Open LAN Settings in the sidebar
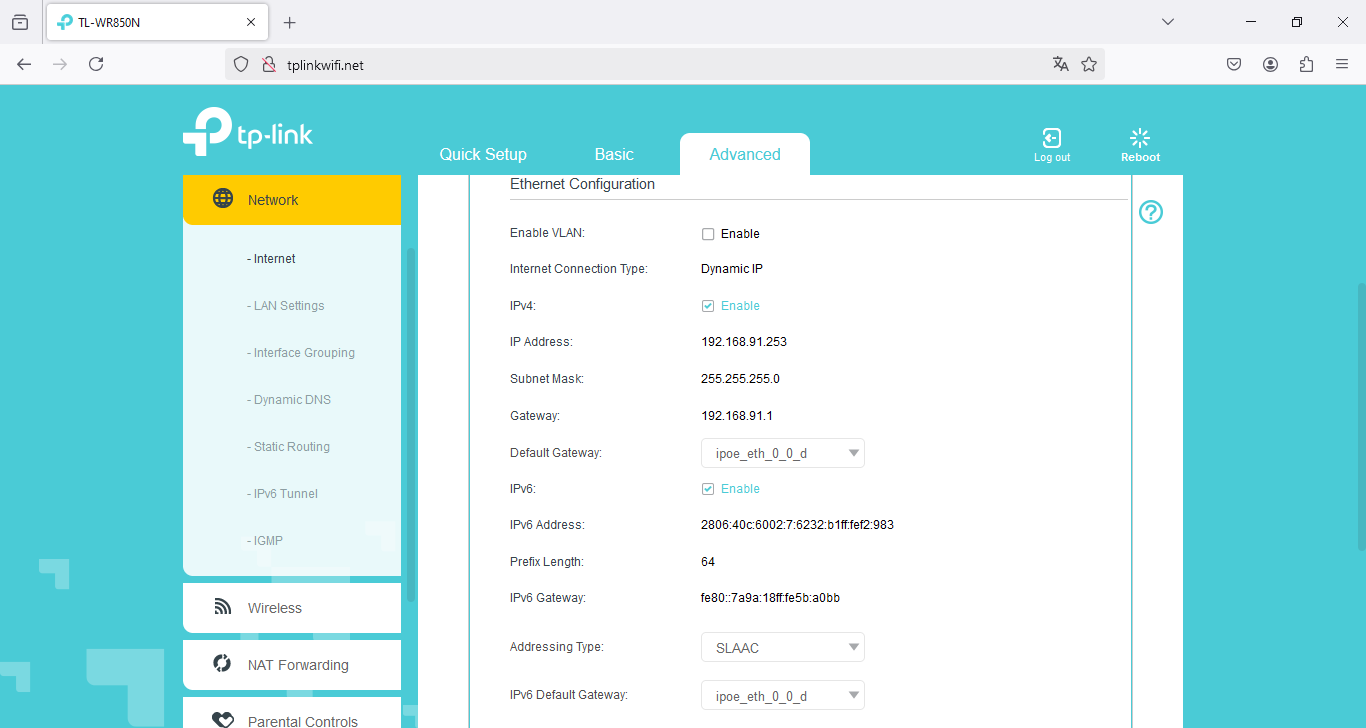Screen dimensions: 1366x728 [x=288, y=306]
